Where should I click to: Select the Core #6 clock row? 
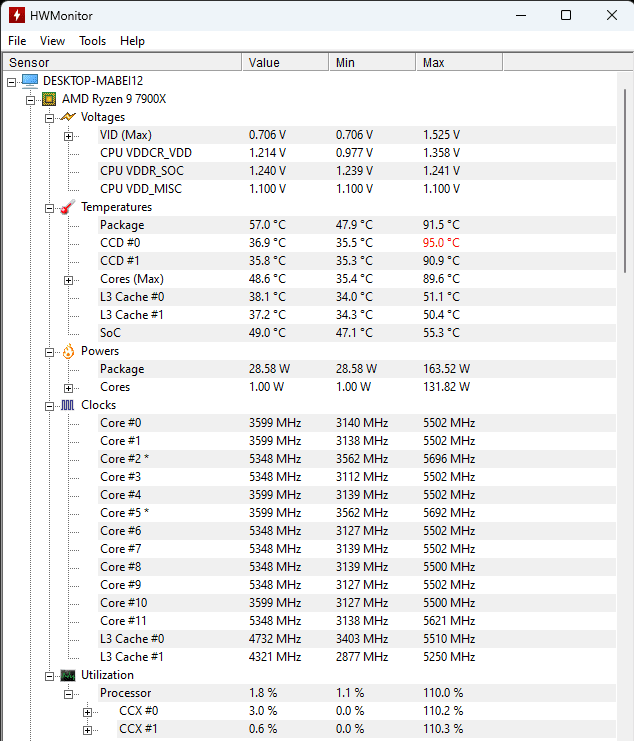[357, 531]
